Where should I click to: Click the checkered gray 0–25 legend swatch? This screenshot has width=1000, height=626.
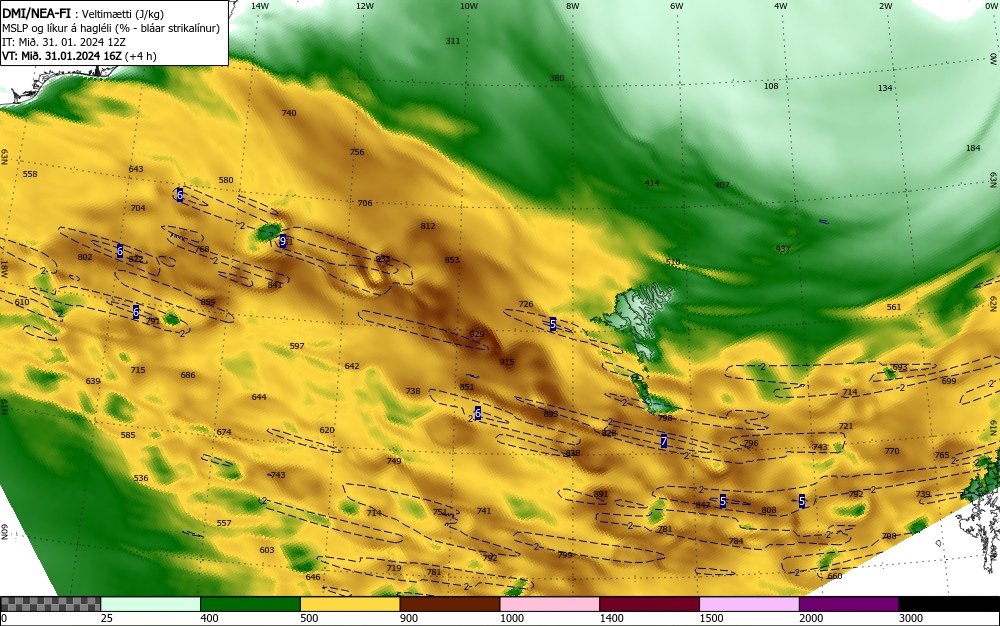[50, 604]
